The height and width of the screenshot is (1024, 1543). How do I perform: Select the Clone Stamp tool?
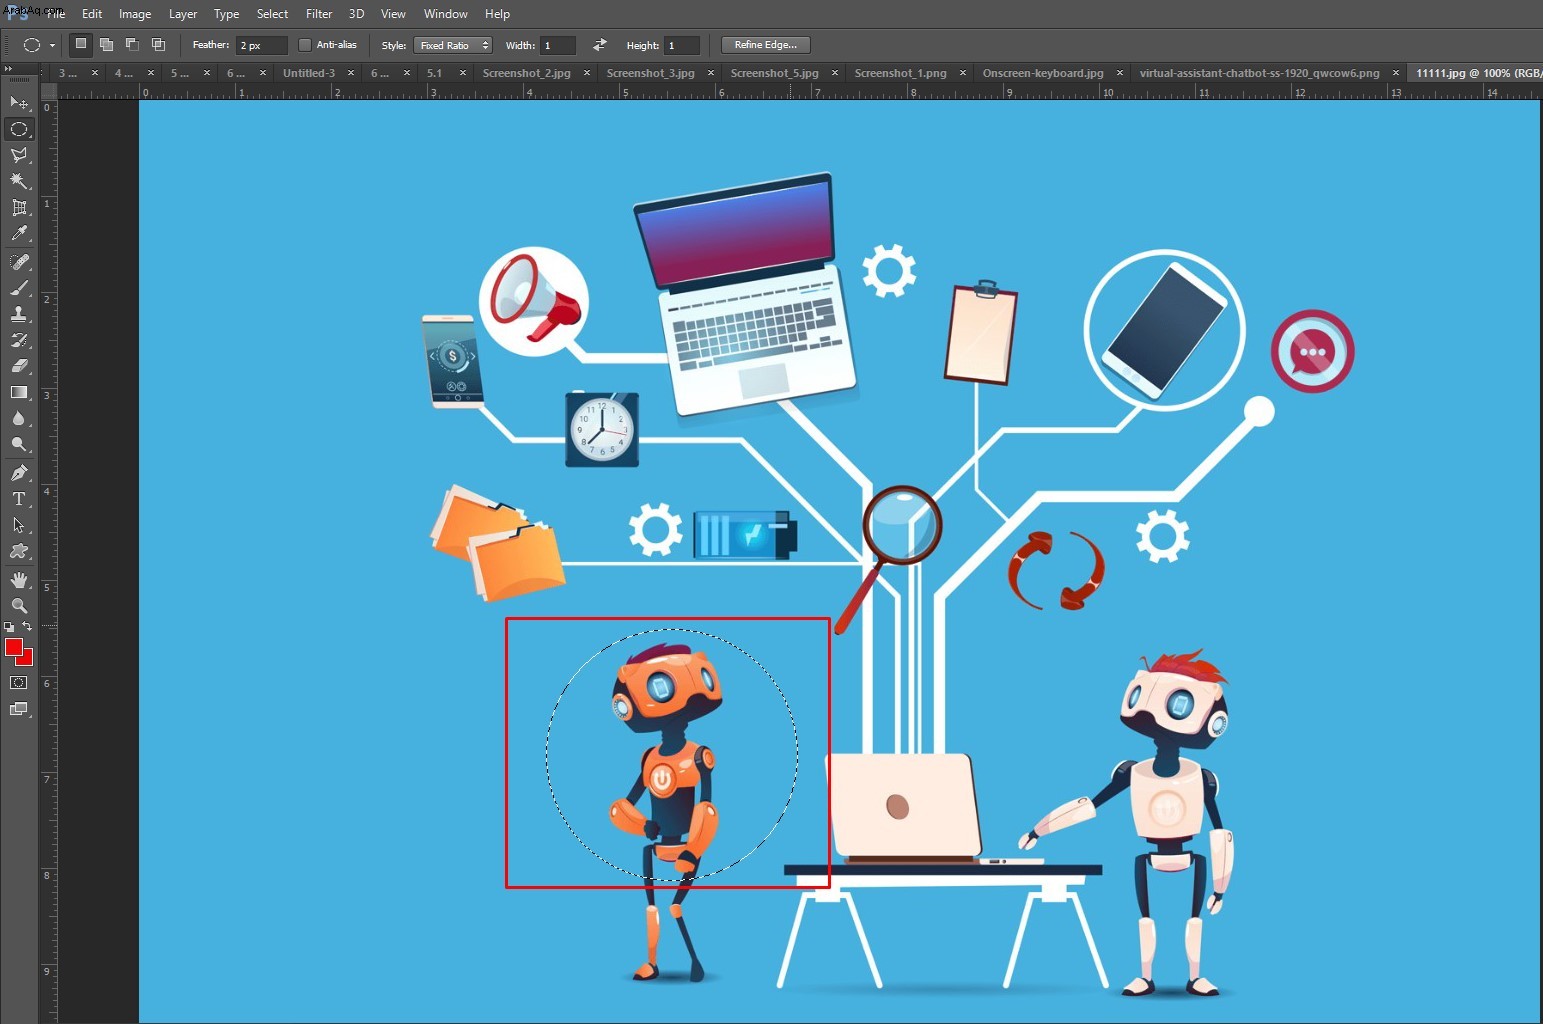[x=19, y=314]
